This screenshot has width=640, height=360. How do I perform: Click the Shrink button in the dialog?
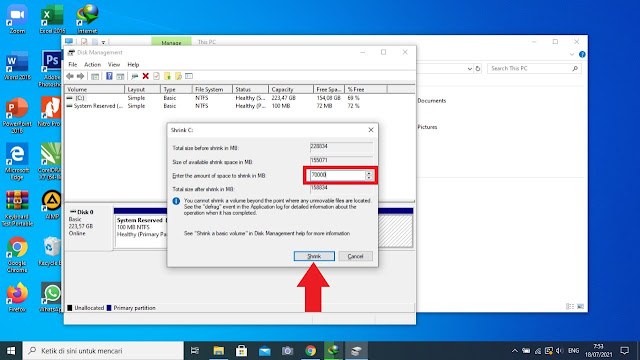pos(314,256)
